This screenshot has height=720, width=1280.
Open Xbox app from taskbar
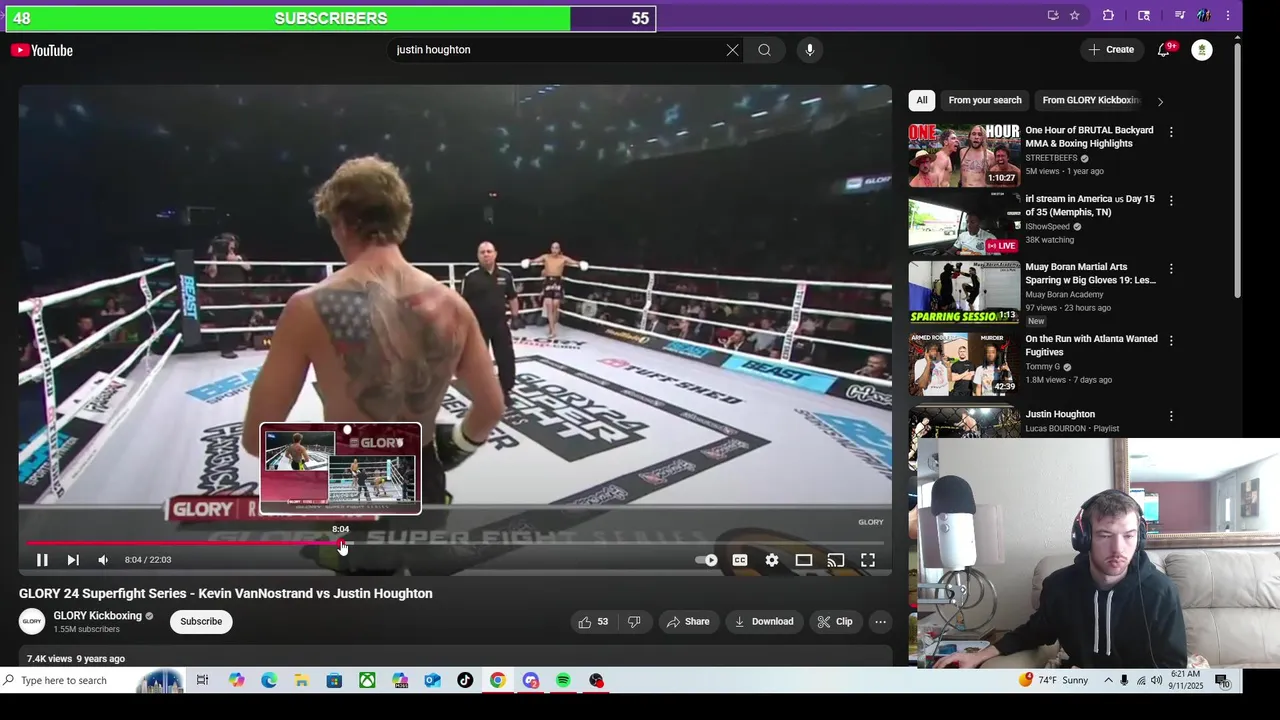[x=367, y=681]
